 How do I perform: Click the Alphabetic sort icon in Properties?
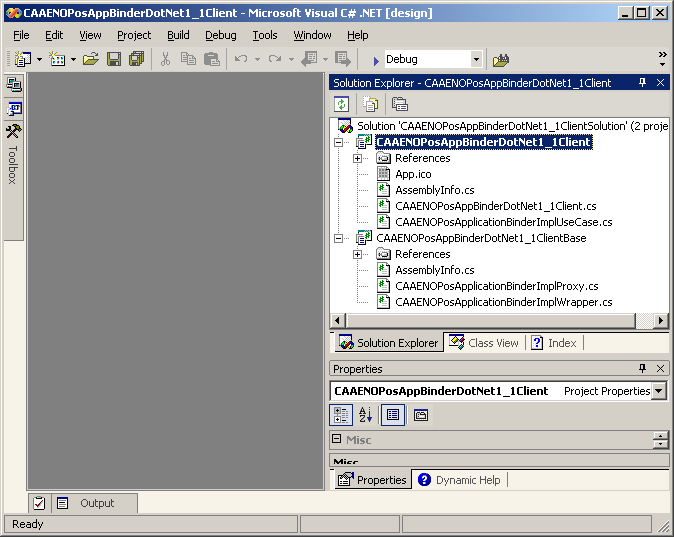coord(365,415)
